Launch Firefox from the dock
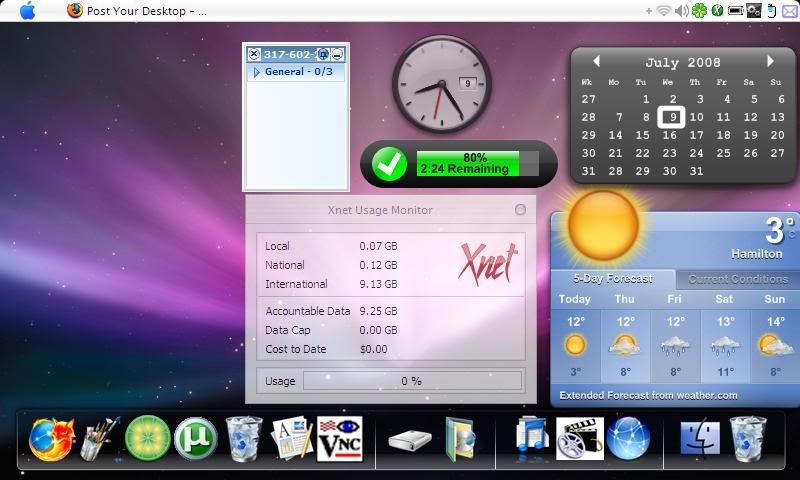 [x=51, y=439]
